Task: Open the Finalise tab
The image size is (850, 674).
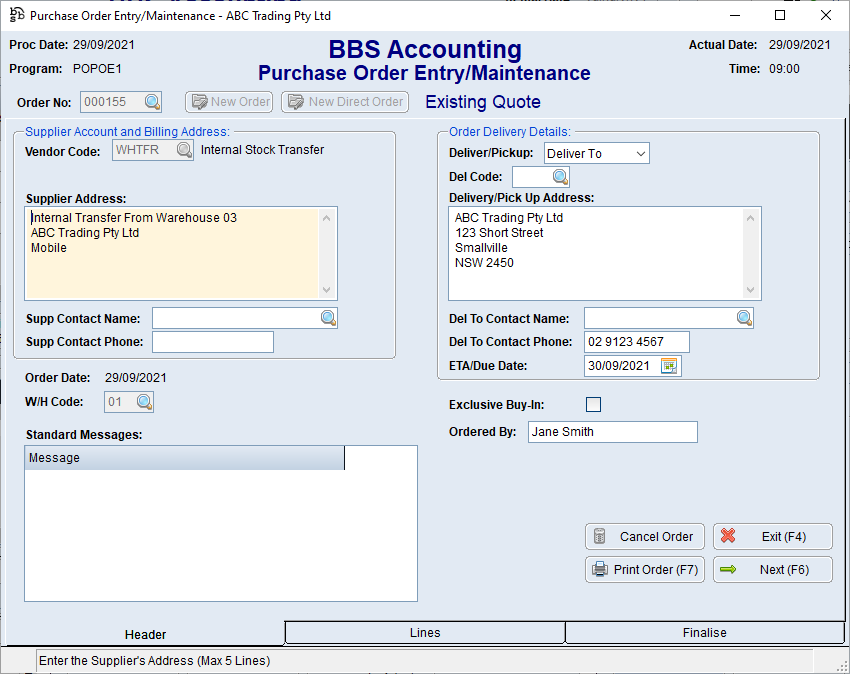Action: click(705, 632)
